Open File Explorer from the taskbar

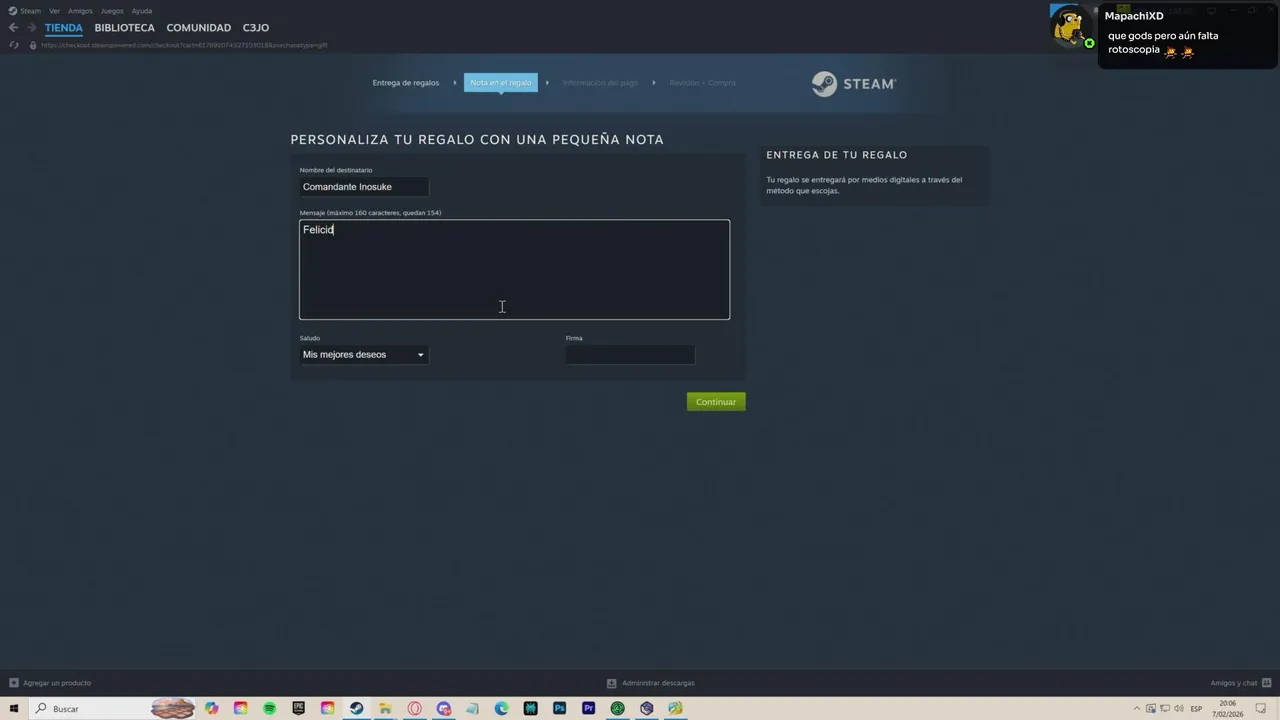coord(385,709)
